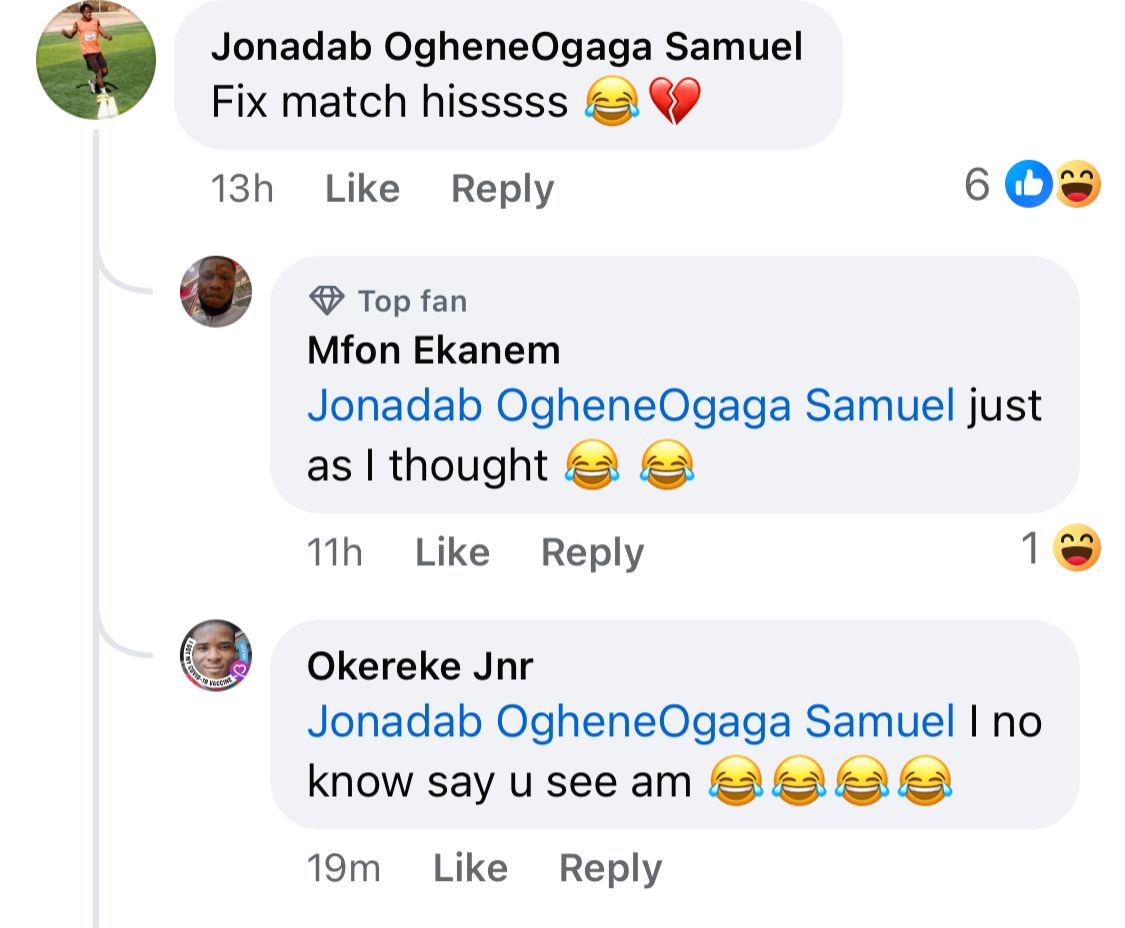
Task: Click the blue thumbs-up reaction icon
Action: pyautogui.click(x=1028, y=185)
